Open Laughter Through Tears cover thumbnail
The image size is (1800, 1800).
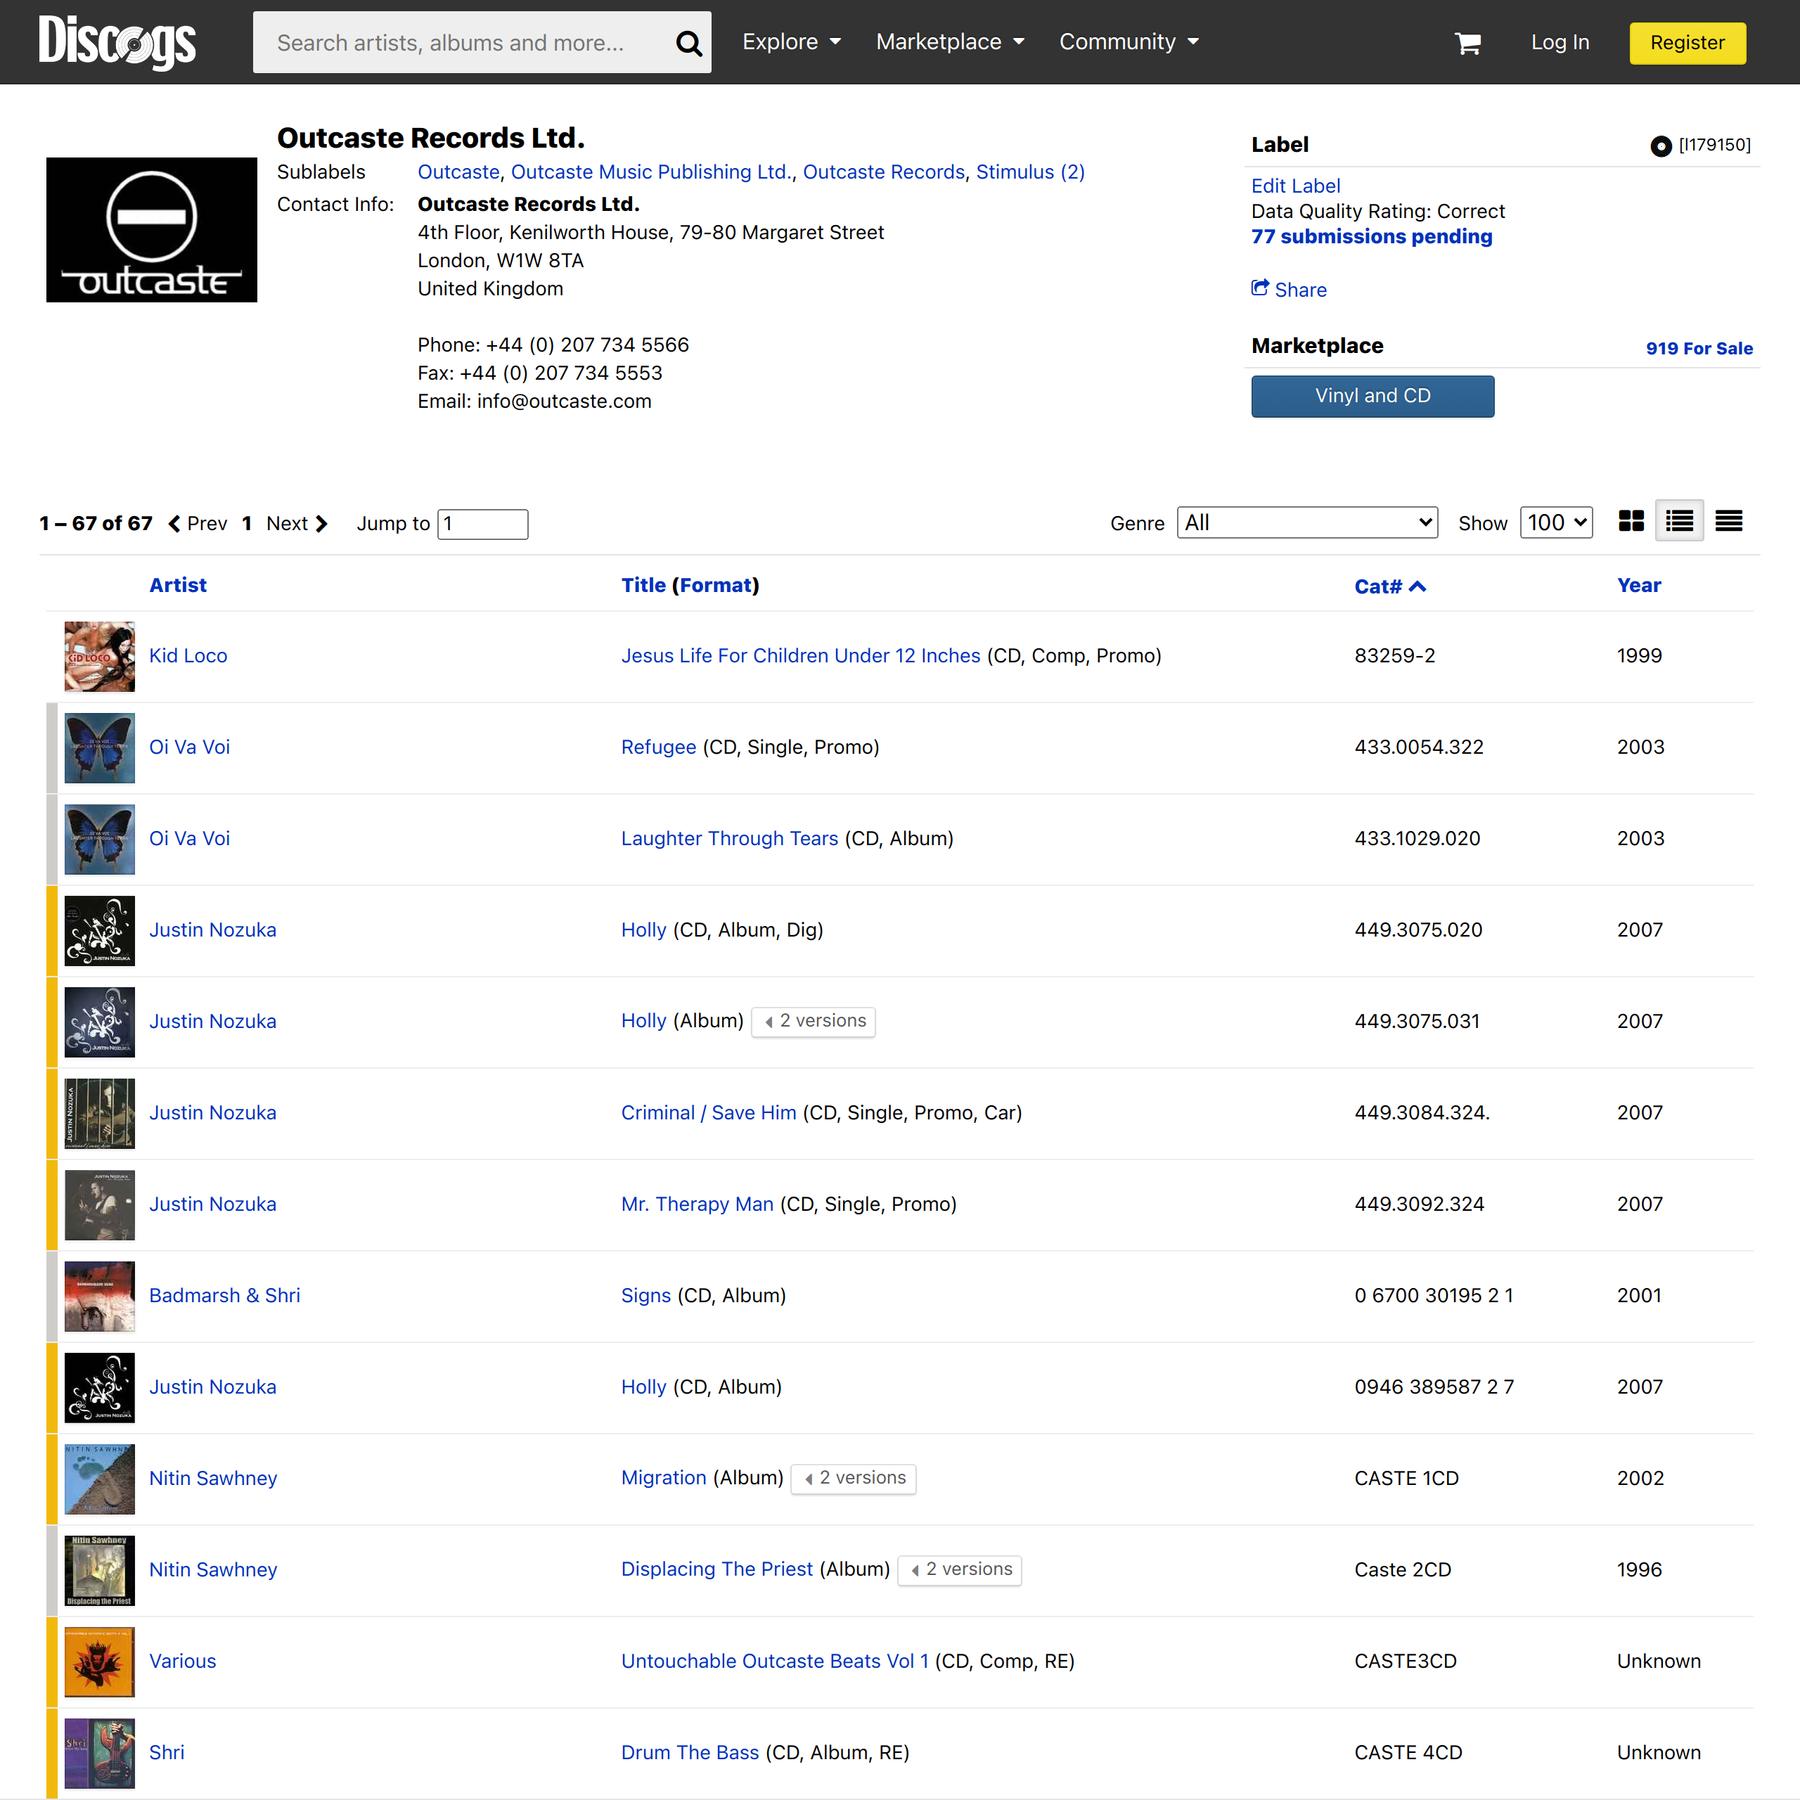coord(99,839)
